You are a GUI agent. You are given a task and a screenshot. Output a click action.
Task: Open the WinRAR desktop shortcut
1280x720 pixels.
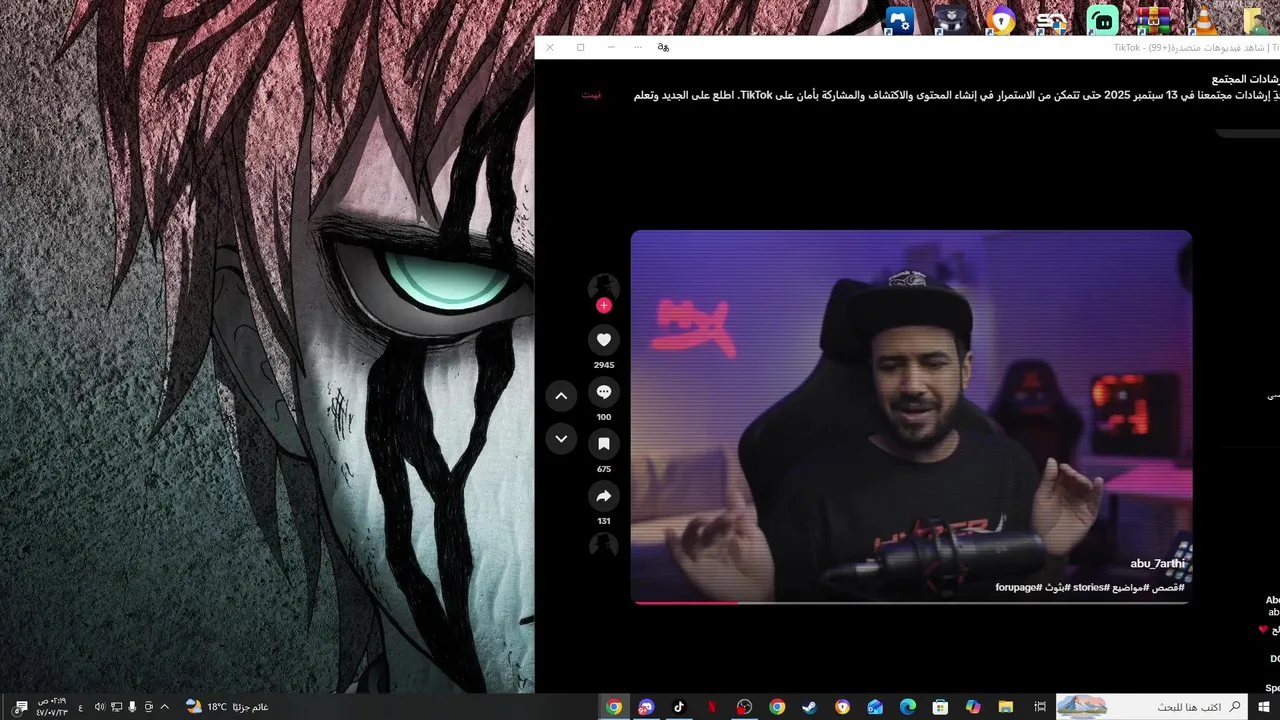[x=1153, y=20]
